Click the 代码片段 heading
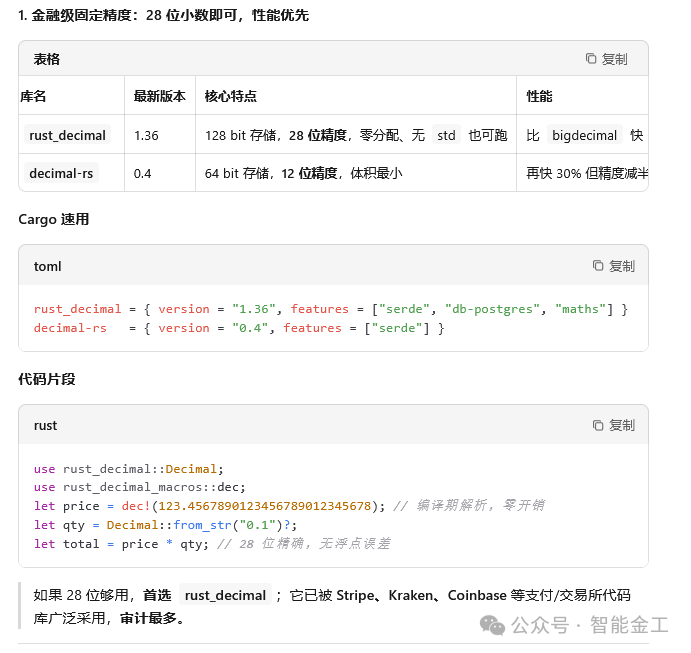Image resolution: width=691 pixels, height=653 pixels. click(47, 379)
